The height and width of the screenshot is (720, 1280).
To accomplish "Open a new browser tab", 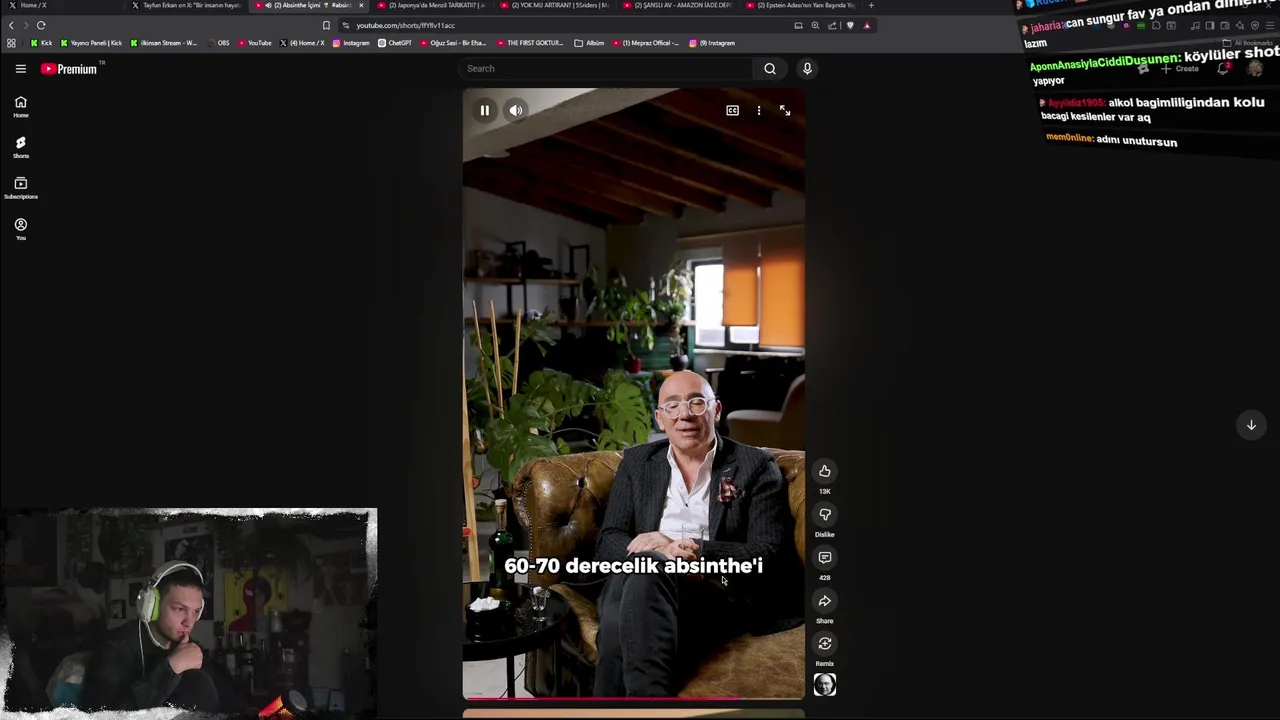I will coord(871,5).
